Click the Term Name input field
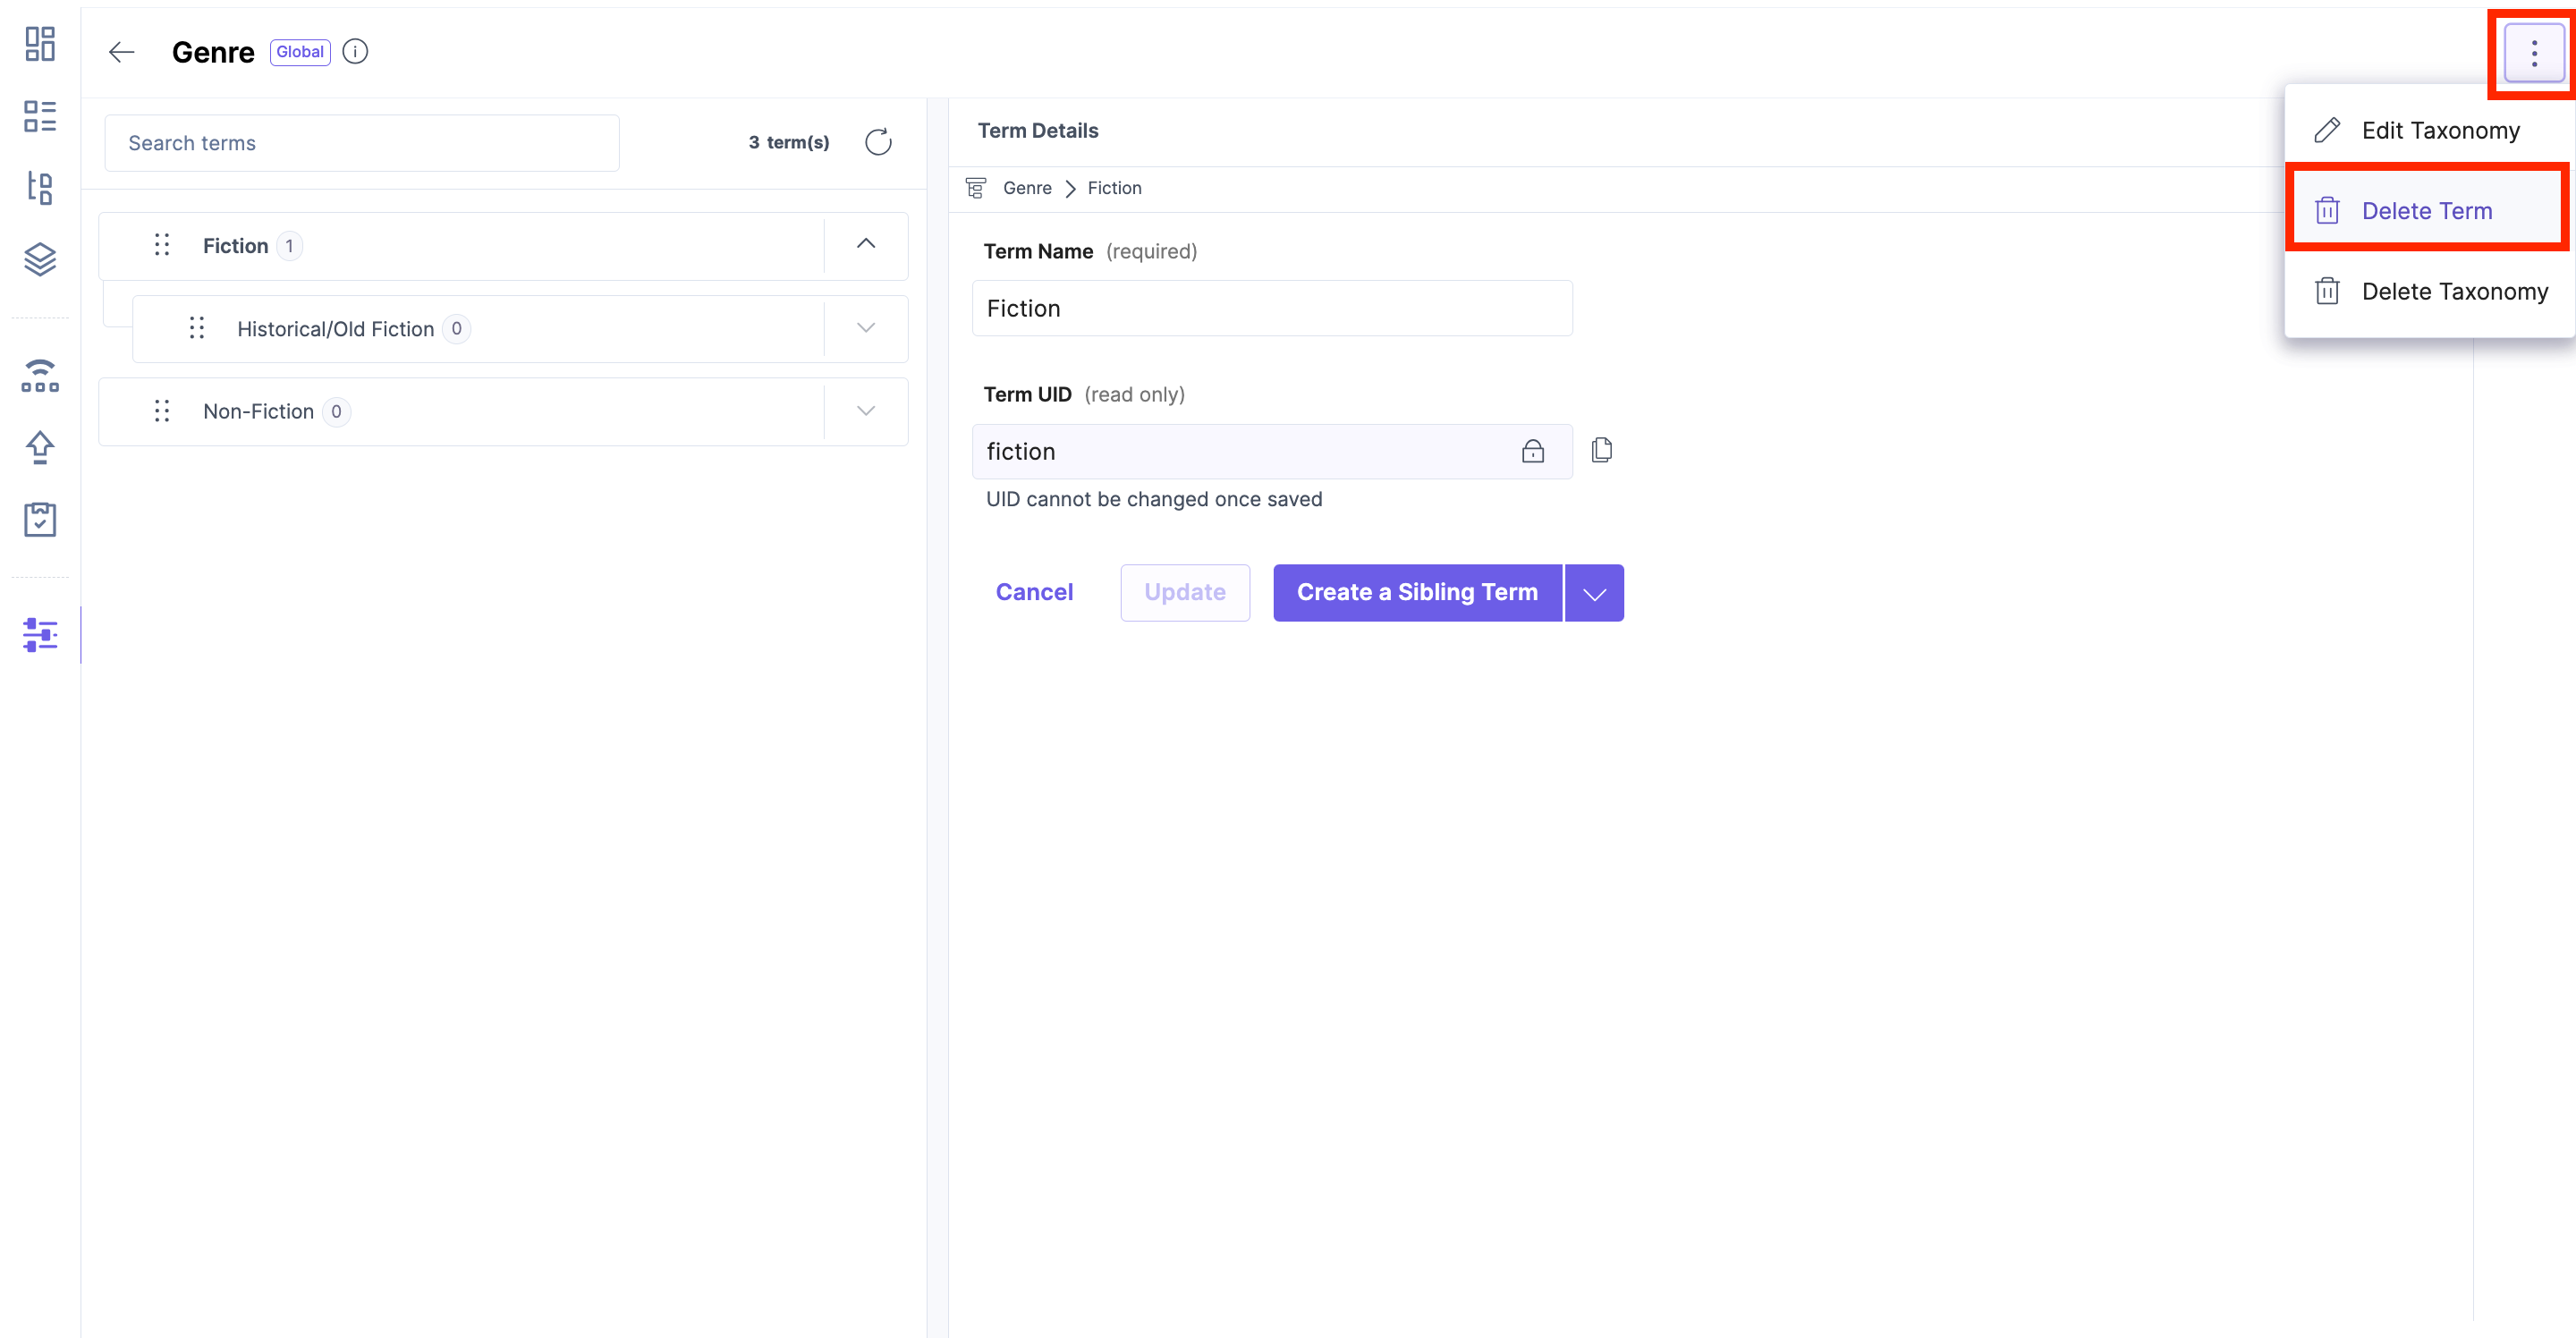The height and width of the screenshot is (1338, 2576). point(1272,308)
